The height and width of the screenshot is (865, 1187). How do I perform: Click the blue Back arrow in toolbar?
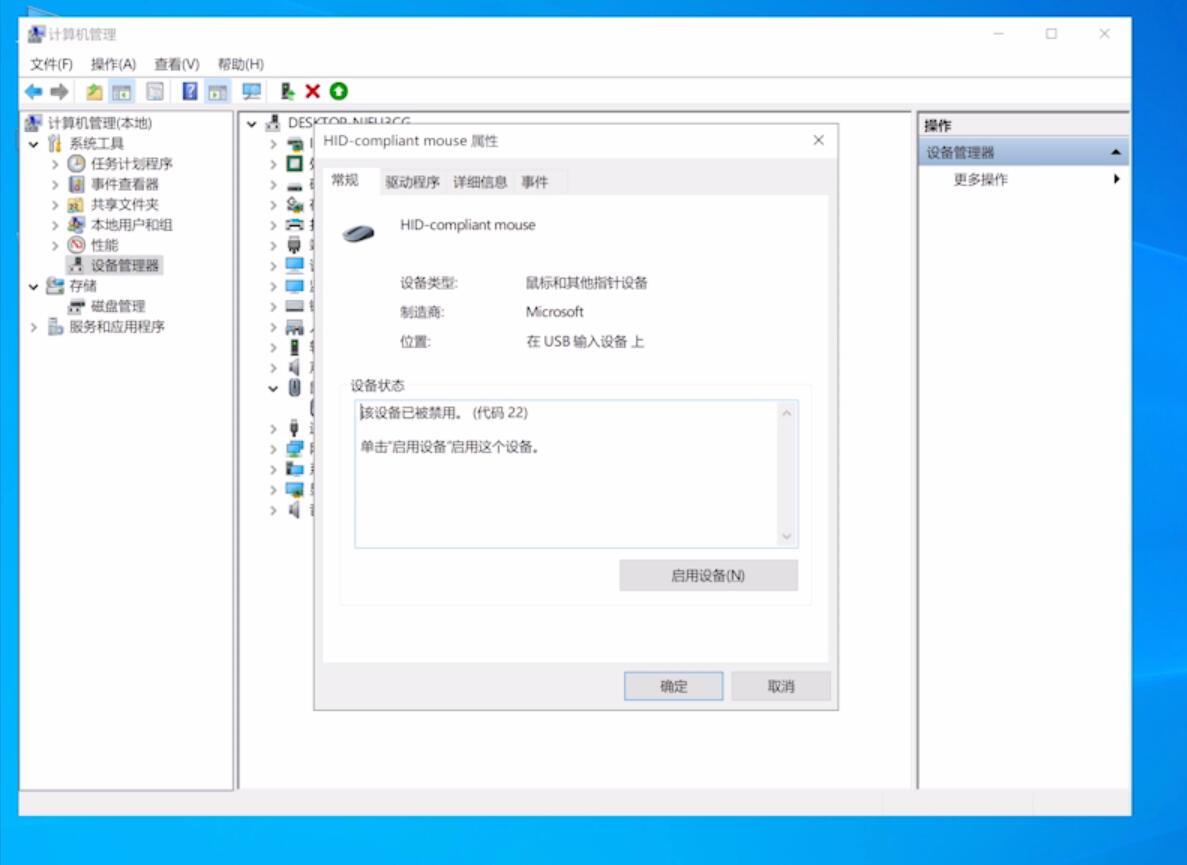(x=33, y=92)
